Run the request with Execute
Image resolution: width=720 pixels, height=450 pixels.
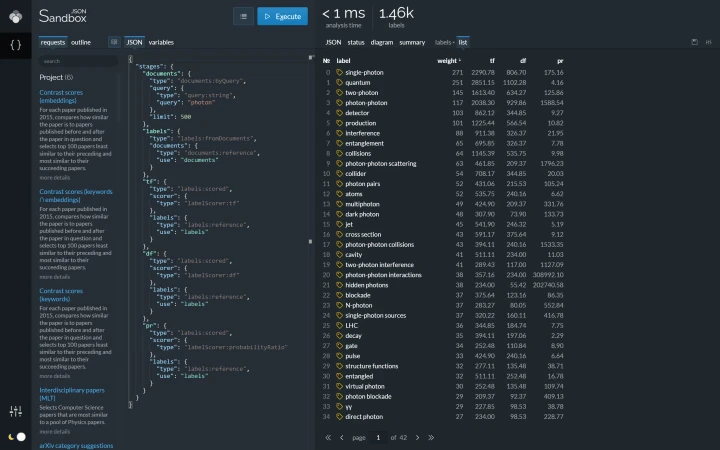282,17
